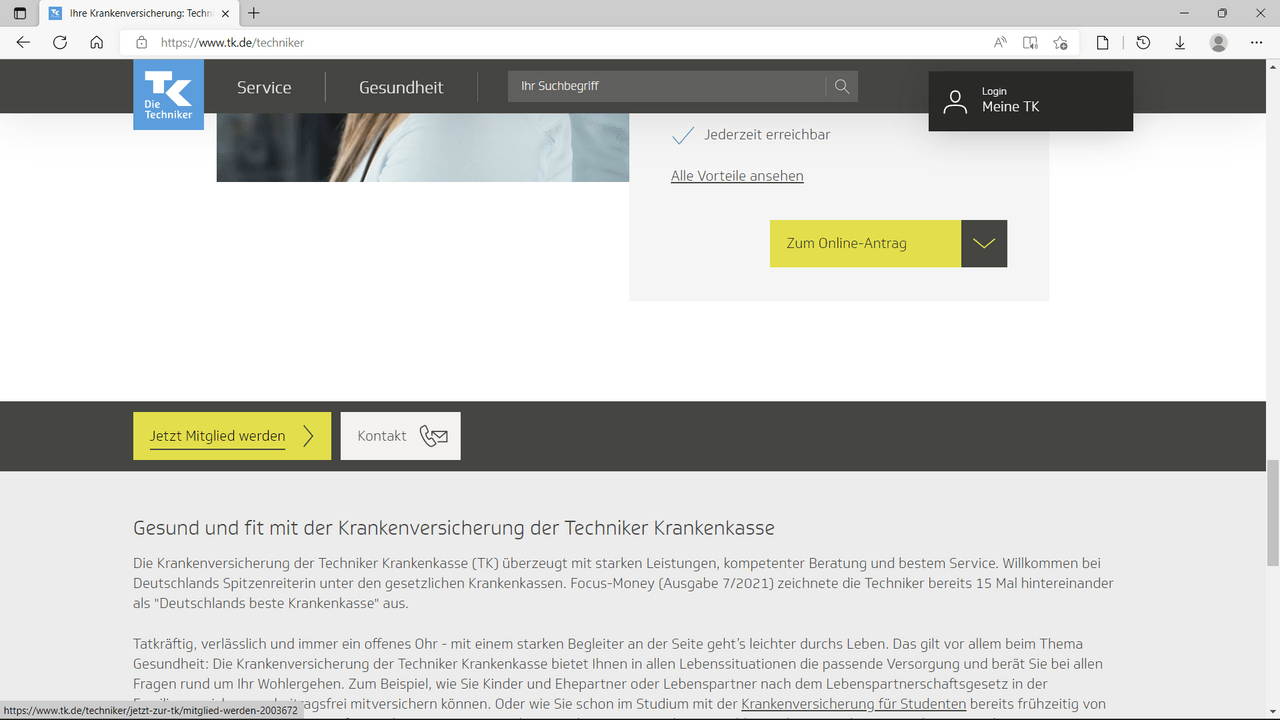Add this page to favorites star icon
The image size is (1280, 720).
pos(1060,43)
